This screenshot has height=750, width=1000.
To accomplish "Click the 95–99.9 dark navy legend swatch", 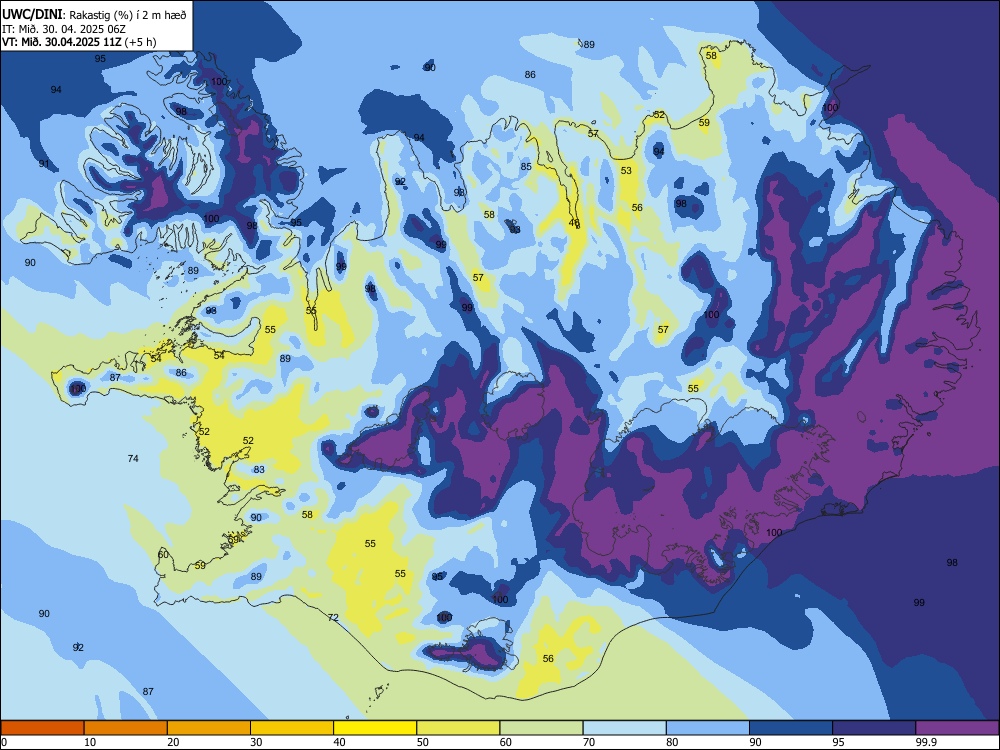I will point(874,728).
